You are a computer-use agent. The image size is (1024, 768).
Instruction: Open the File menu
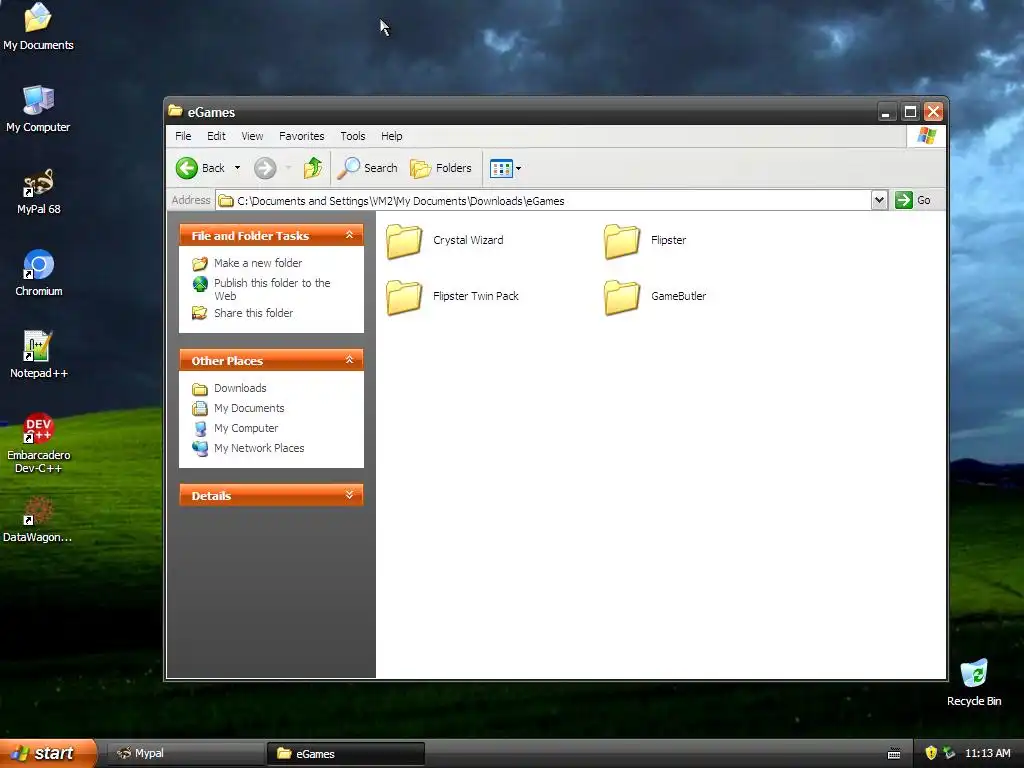184,136
